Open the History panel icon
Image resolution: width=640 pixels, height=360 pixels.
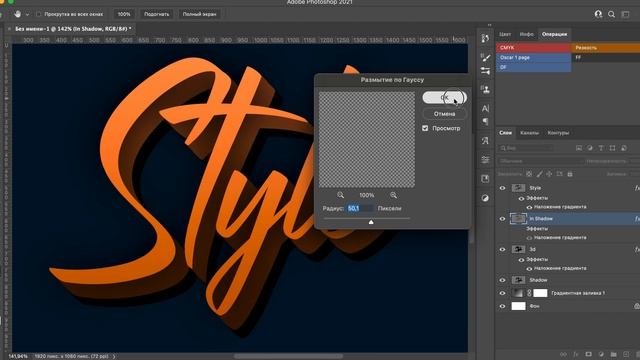pyautogui.click(x=485, y=38)
